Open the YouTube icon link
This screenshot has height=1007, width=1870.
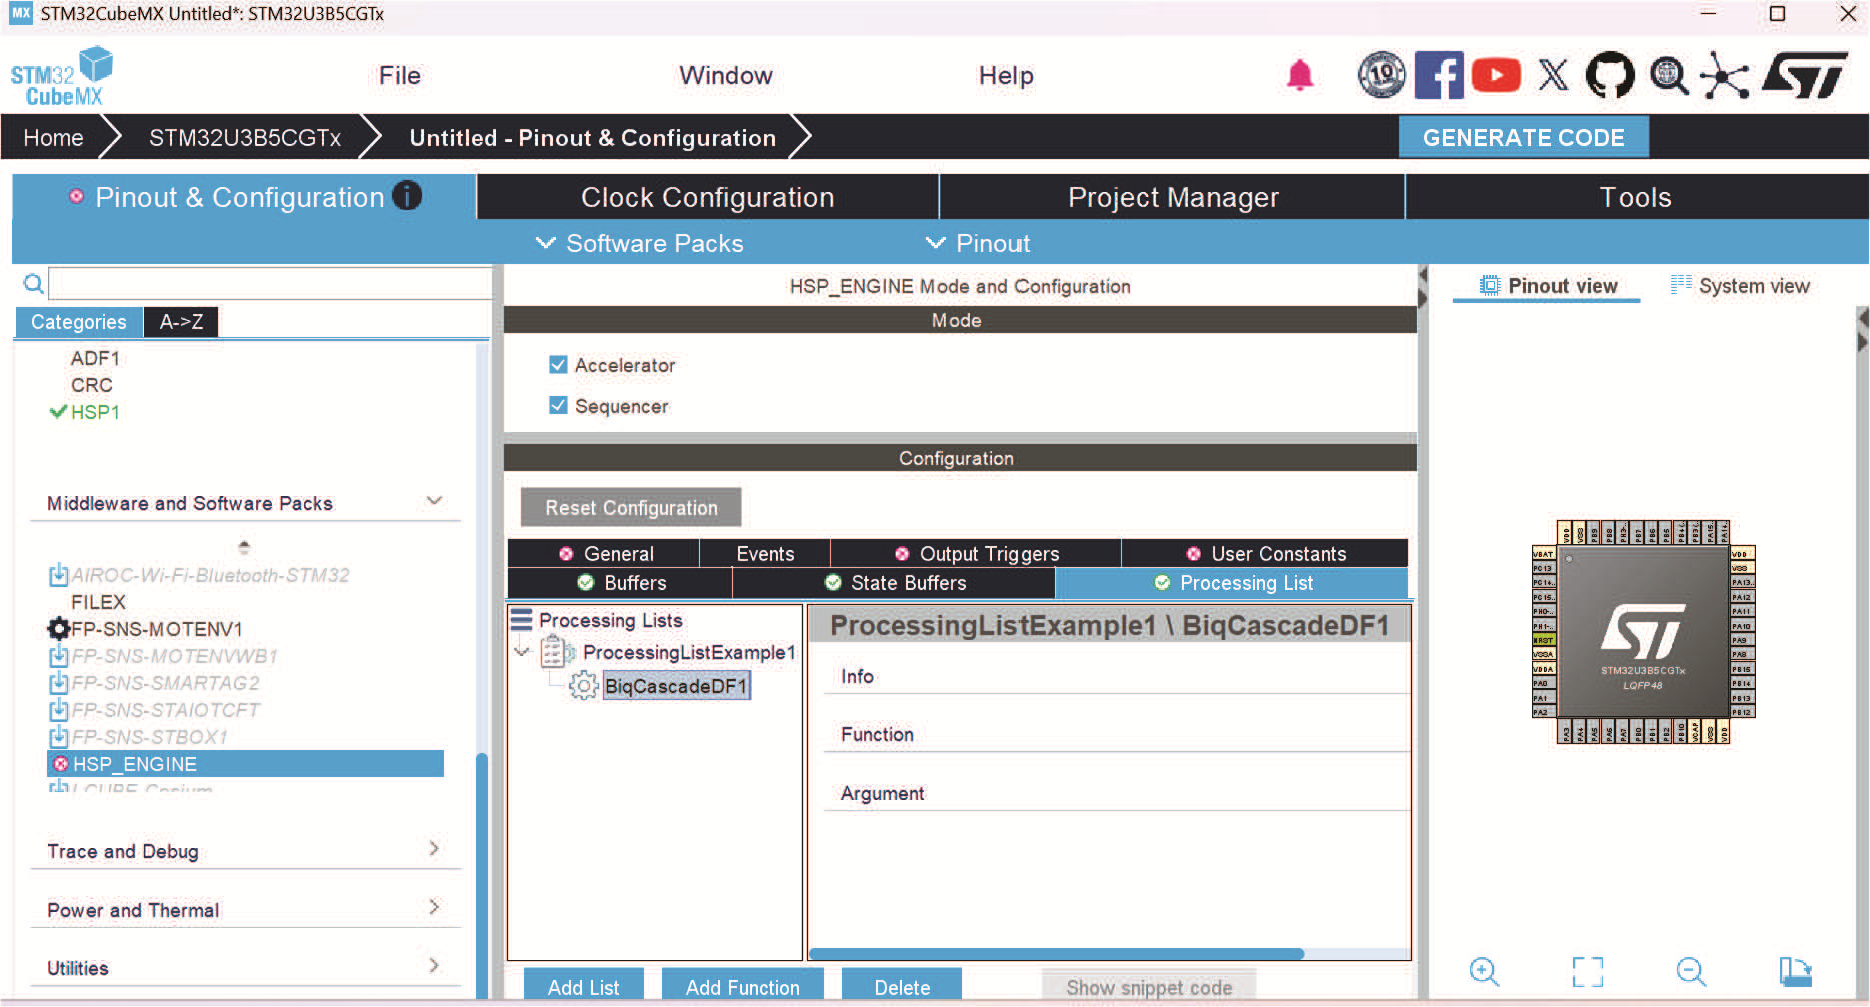click(x=1496, y=75)
